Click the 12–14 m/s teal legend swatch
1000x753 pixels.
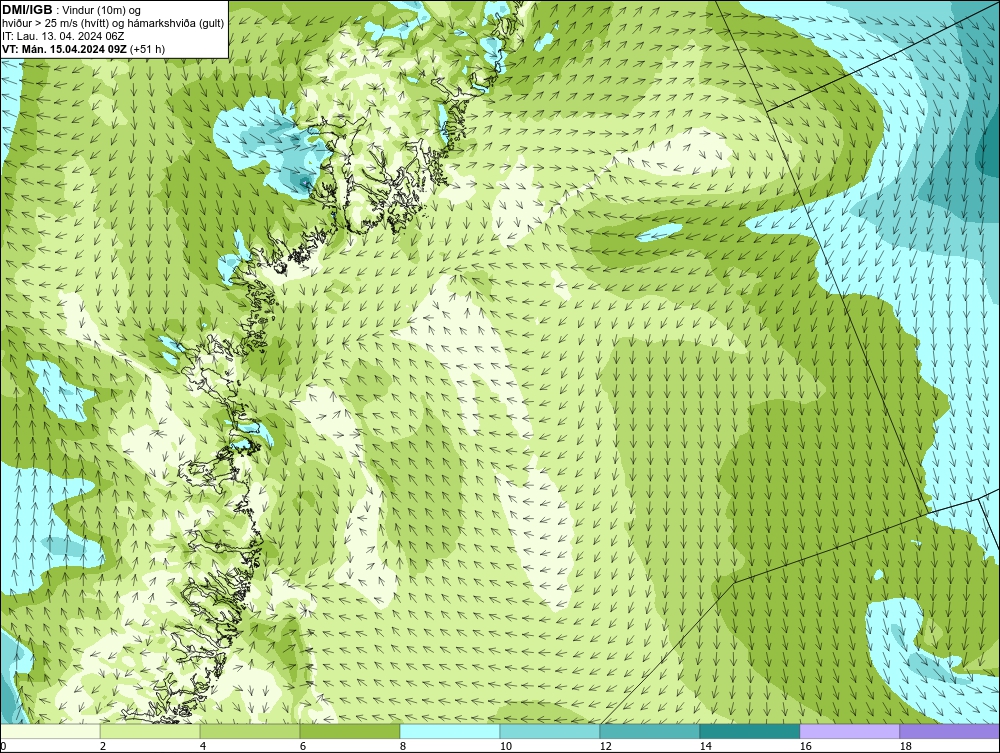(x=649, y=731)
